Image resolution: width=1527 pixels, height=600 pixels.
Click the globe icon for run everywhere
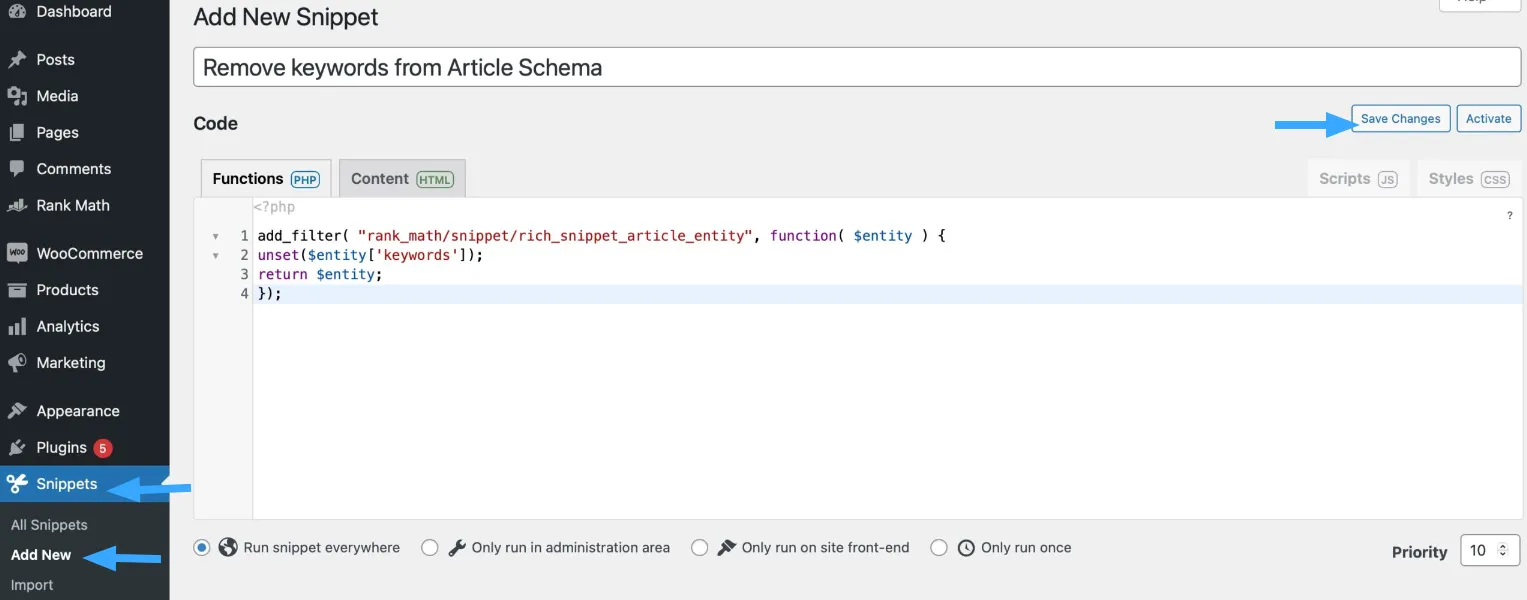point(228,547)
